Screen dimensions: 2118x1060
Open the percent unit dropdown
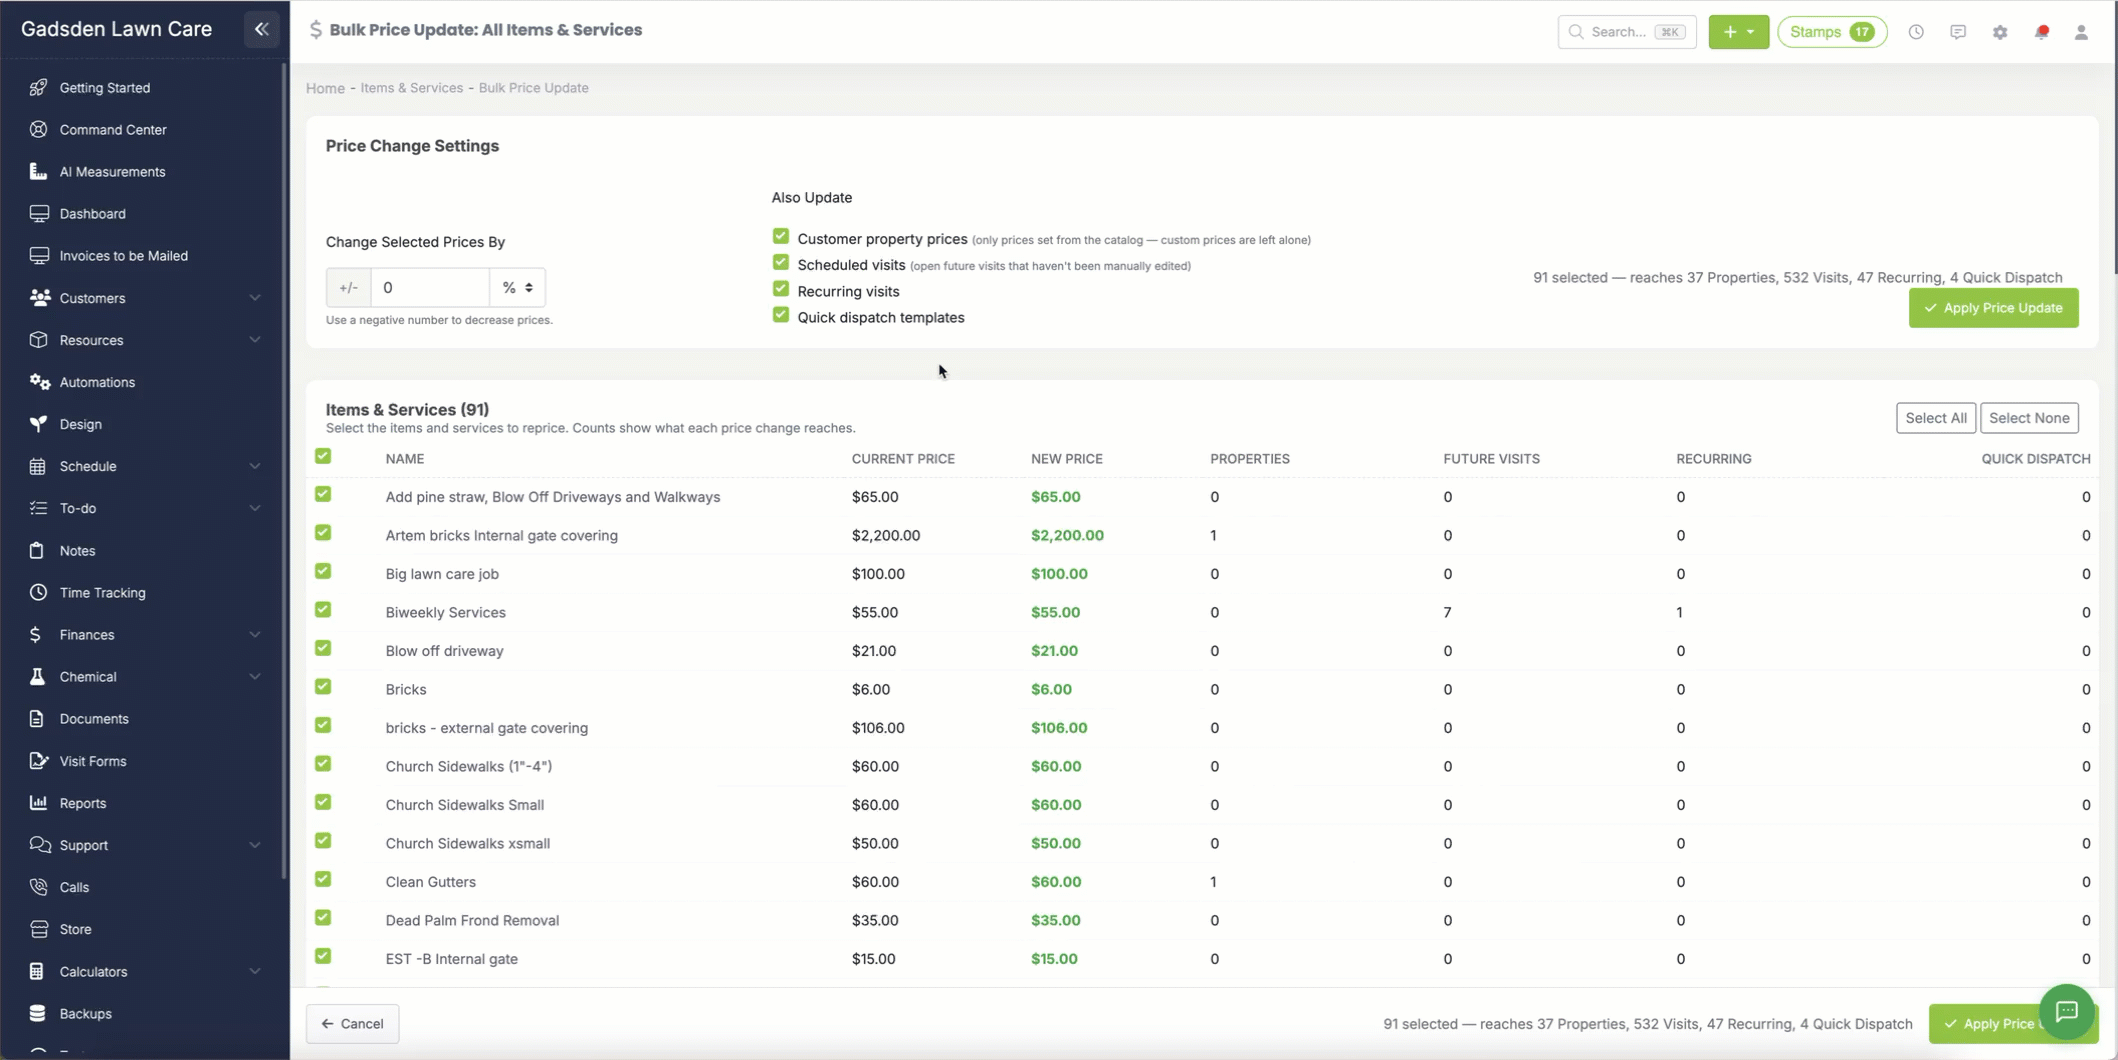(517, 287)
